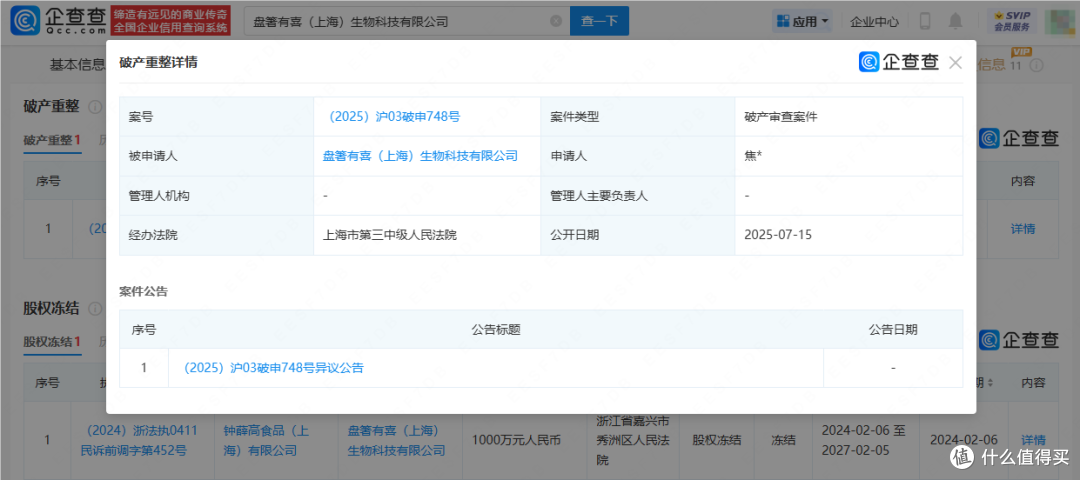Select the 2025-07-15 public date
1080x480 pixels.
point(778,235)
